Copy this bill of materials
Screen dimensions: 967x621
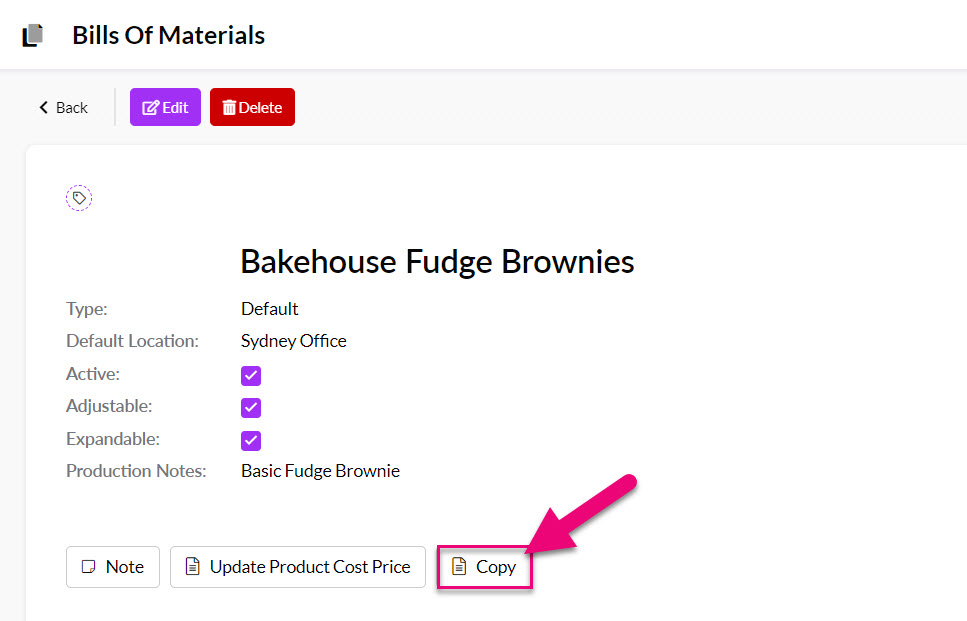(x=484, y=567)
